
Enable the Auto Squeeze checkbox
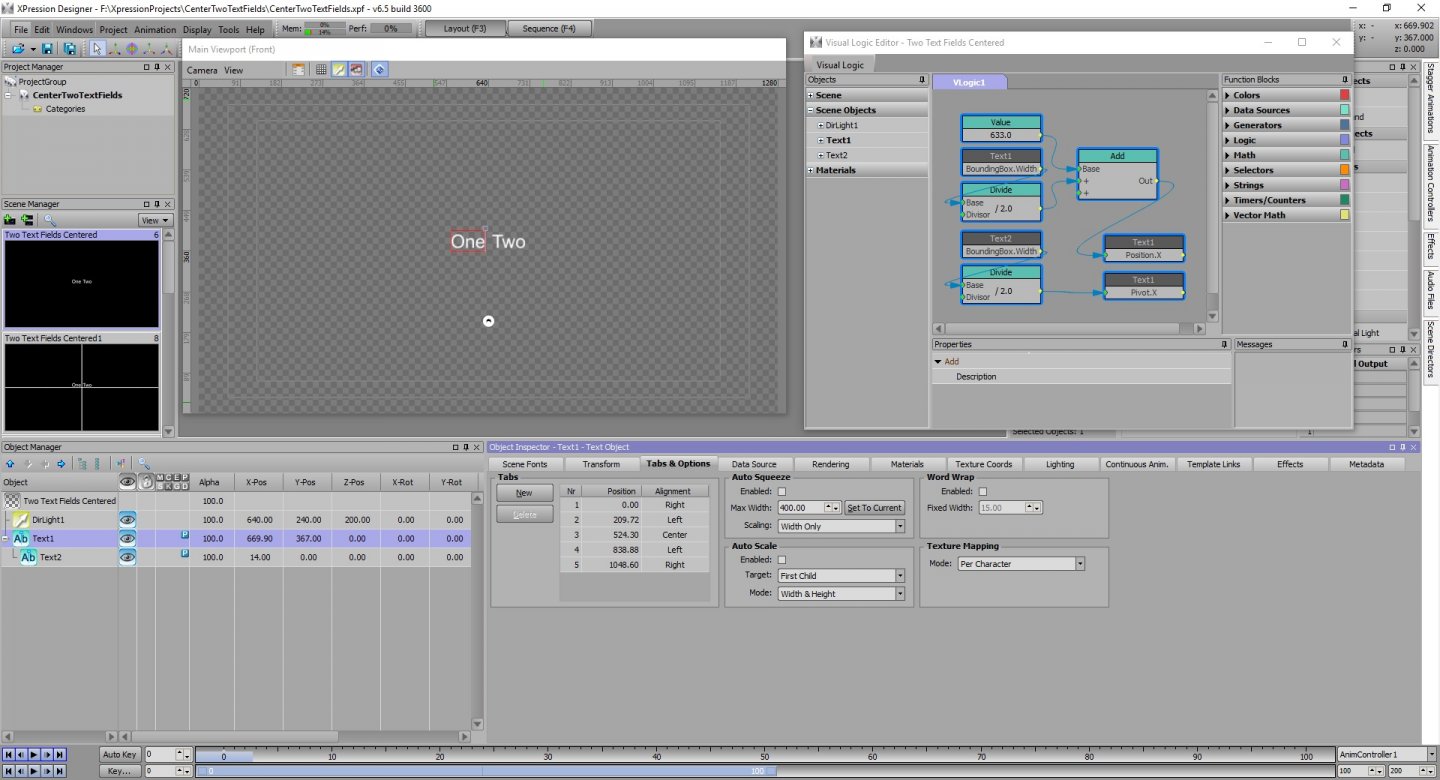pos(782,491)
